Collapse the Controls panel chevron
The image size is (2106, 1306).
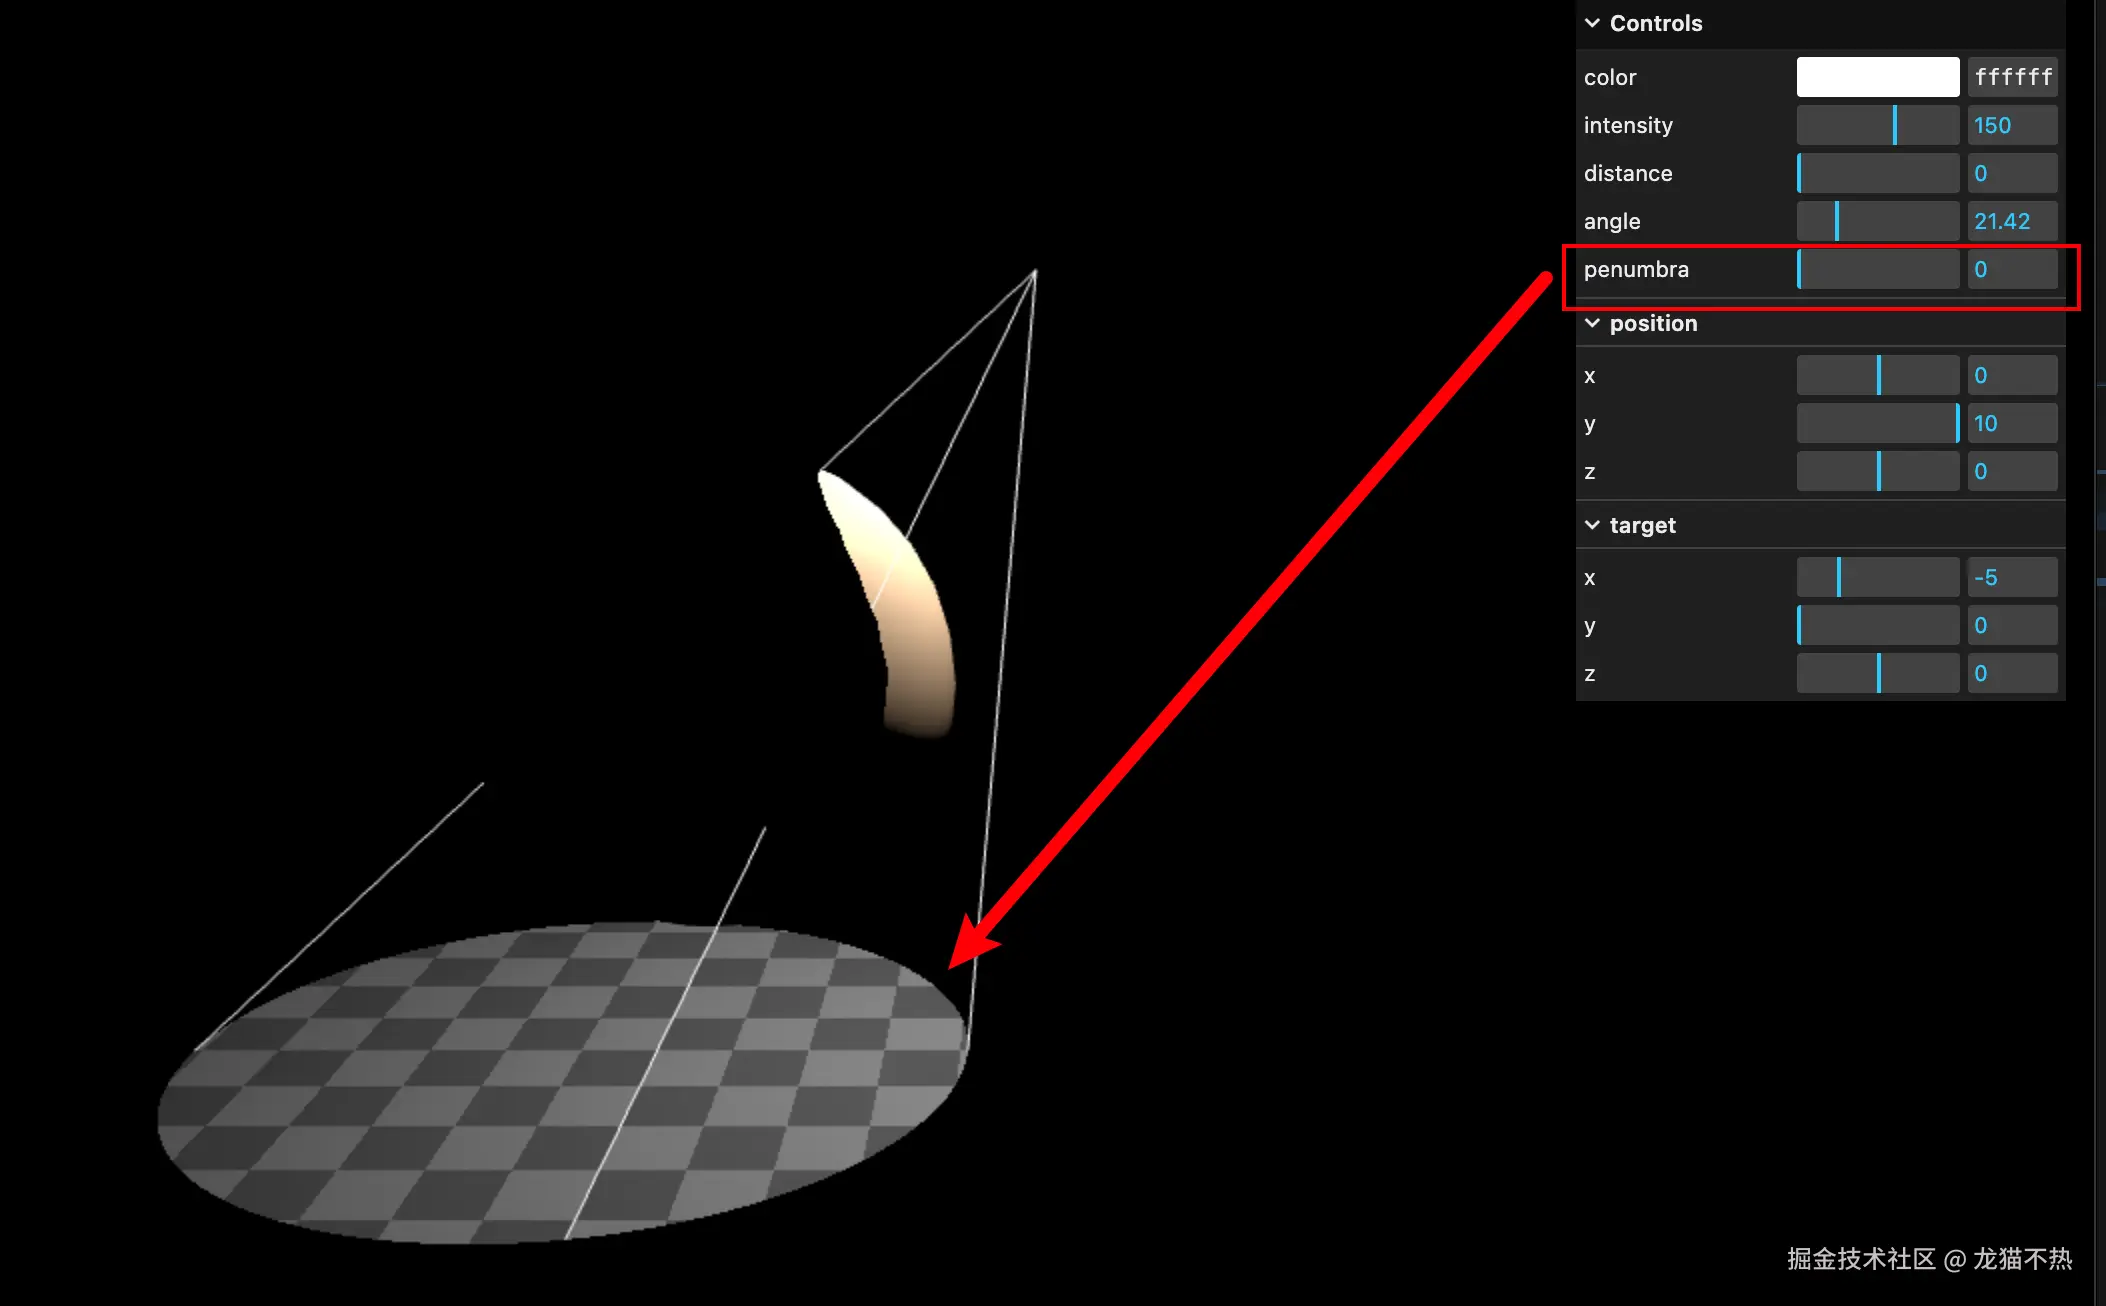pyautogui.click(x=1592, y=23)
